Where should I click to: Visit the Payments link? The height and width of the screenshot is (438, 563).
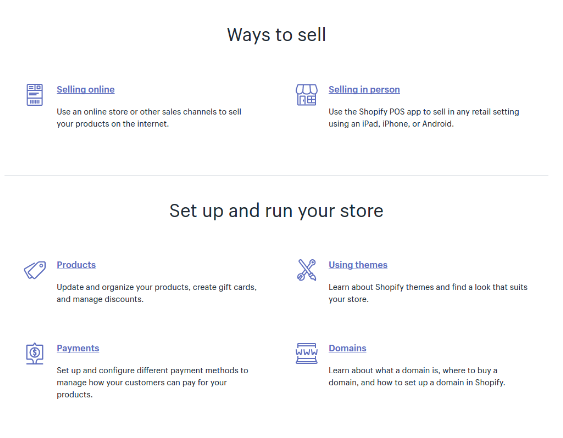coord(78,348)
